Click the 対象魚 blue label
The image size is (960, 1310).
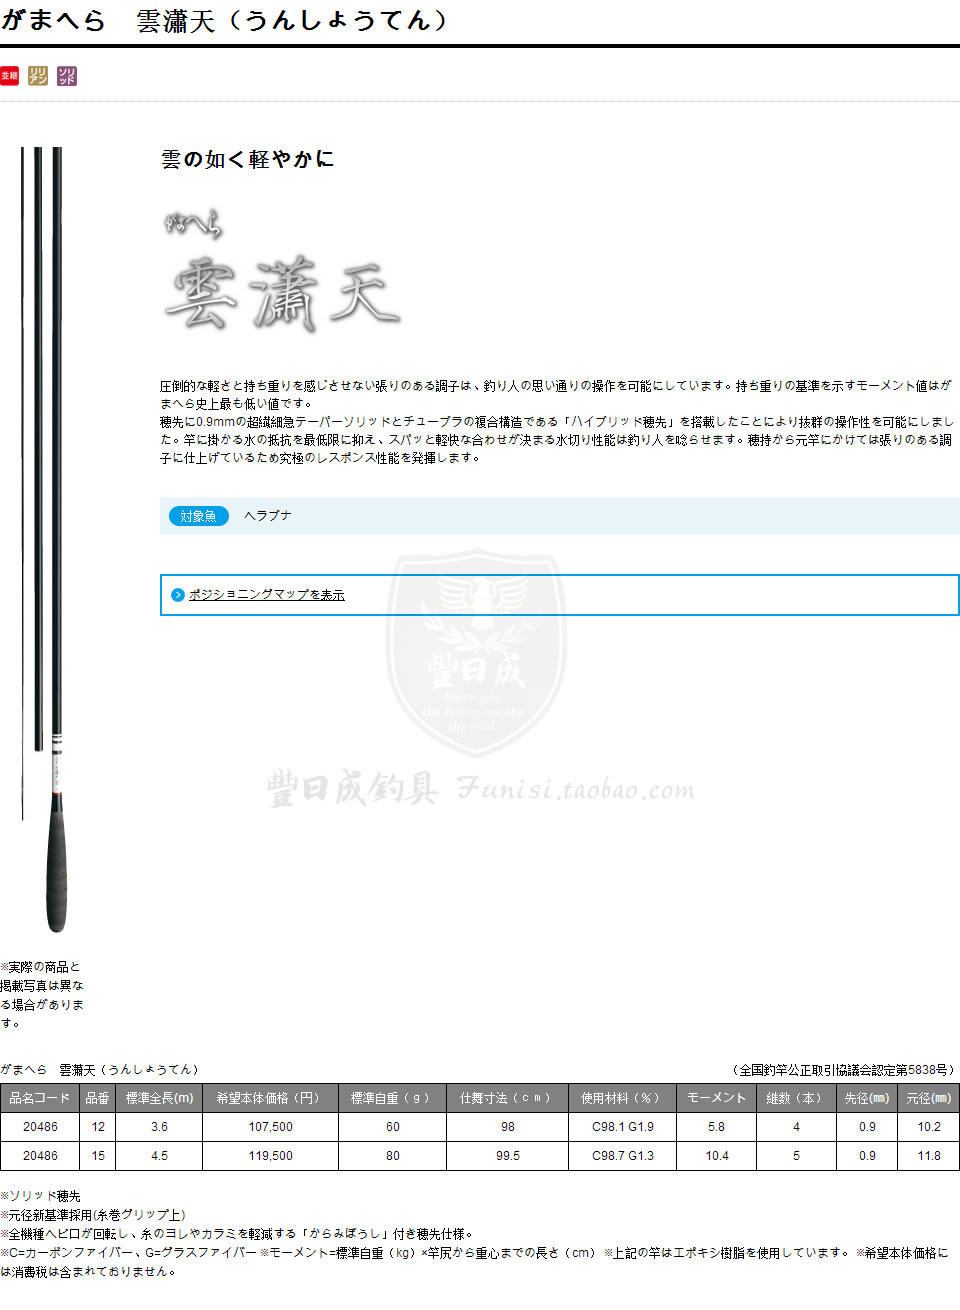[198, 516]
